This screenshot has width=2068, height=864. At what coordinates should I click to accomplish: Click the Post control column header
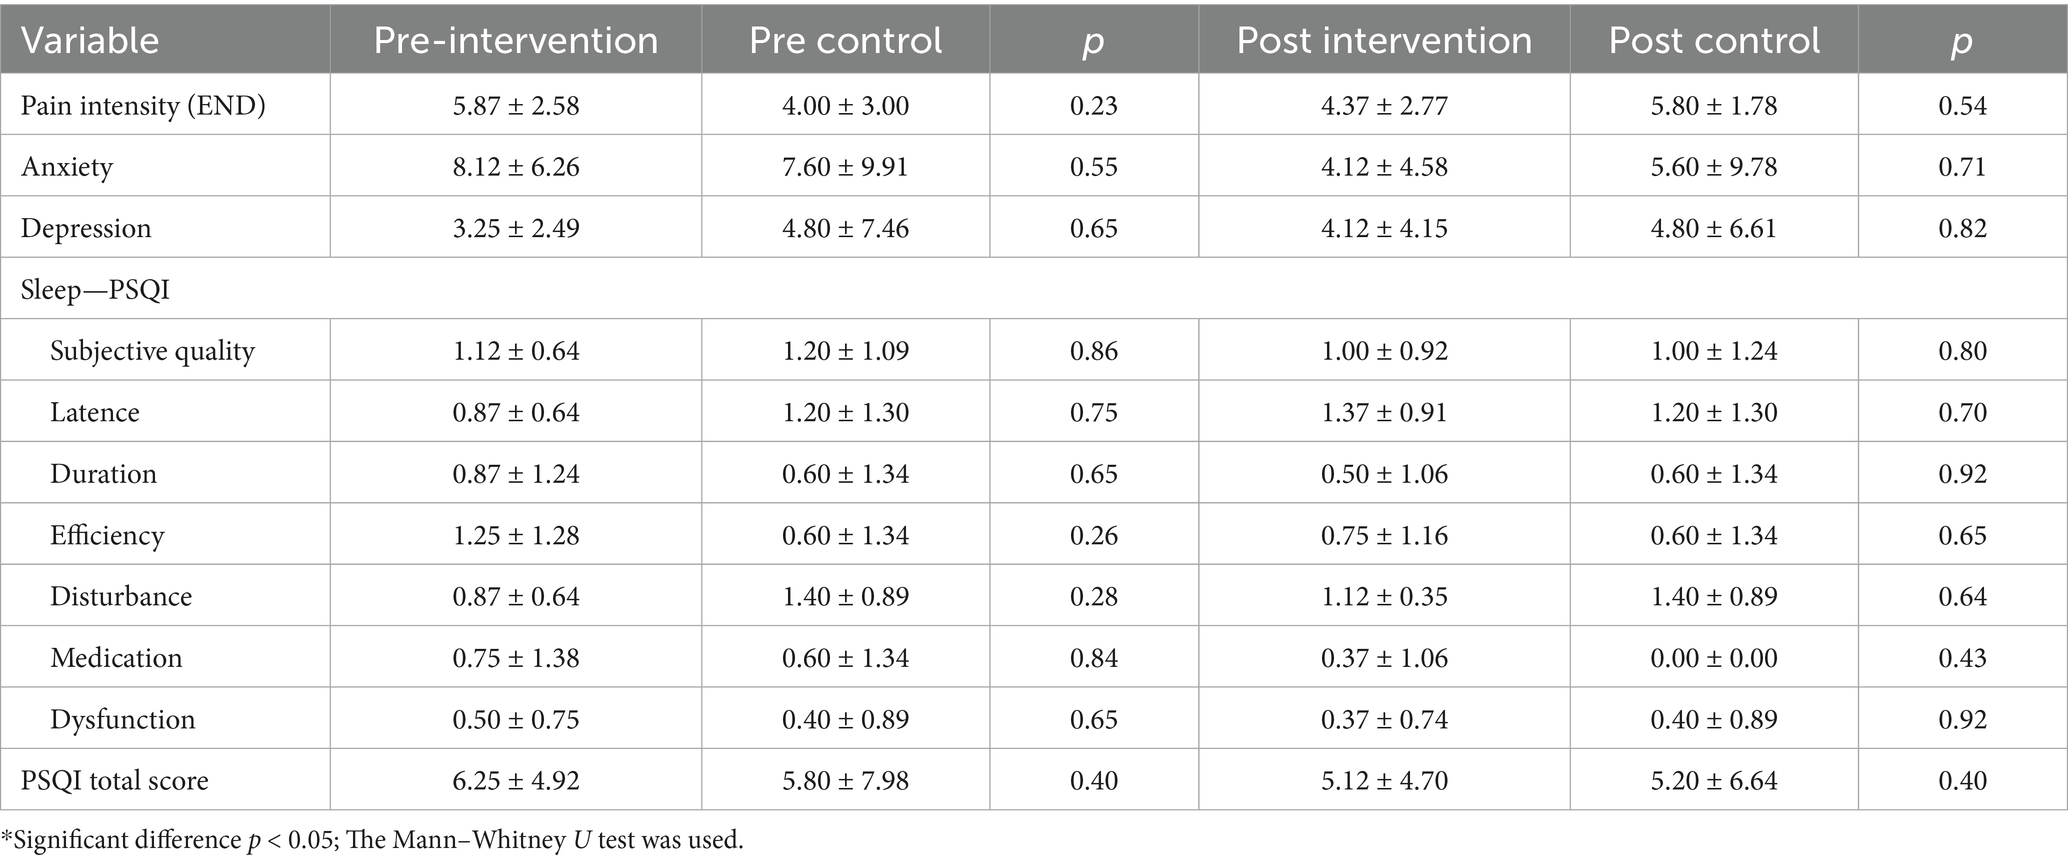[1714, 40]
